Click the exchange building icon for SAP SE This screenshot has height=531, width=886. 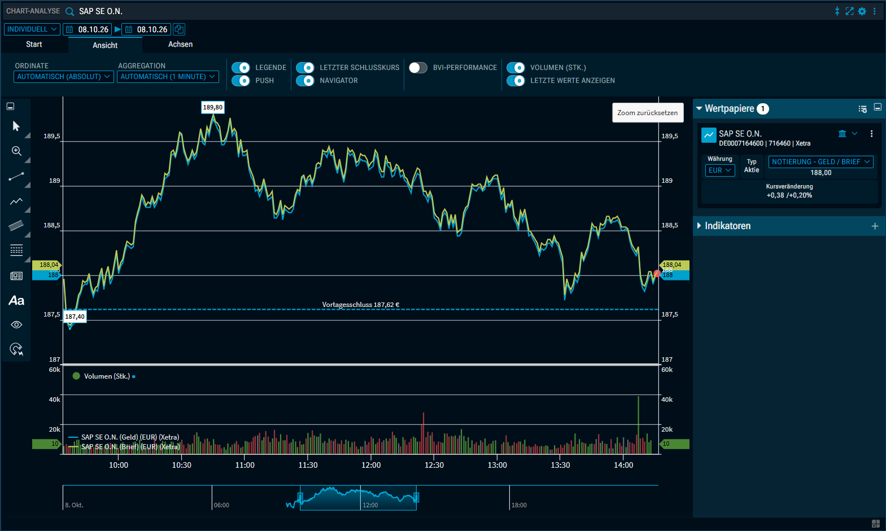[x=842, y=134]
